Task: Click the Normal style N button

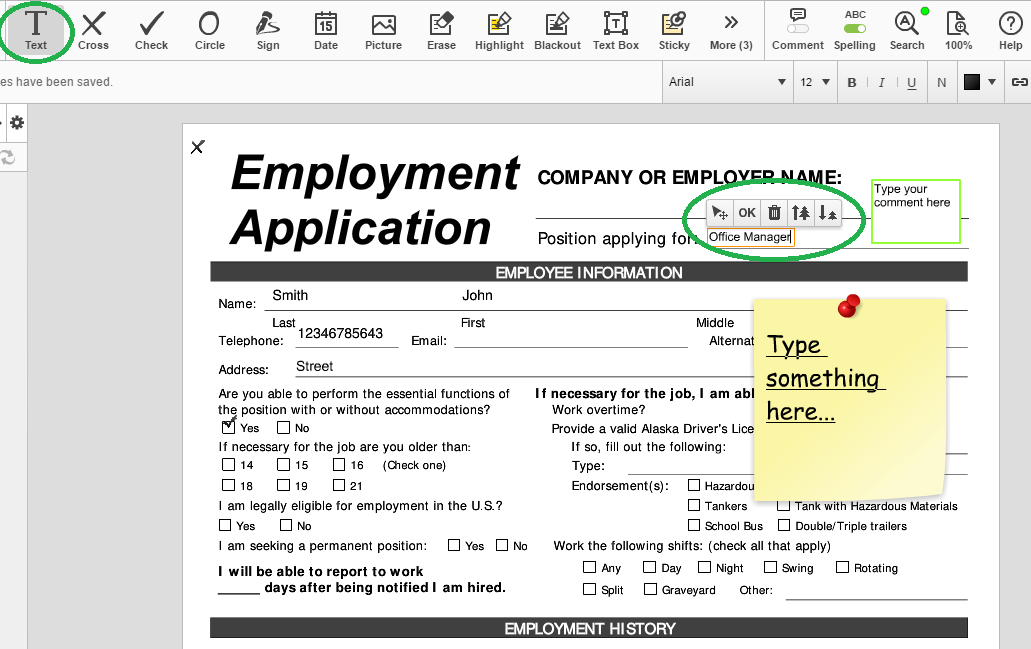Action: pyautogui.click(x=942, y=82)
